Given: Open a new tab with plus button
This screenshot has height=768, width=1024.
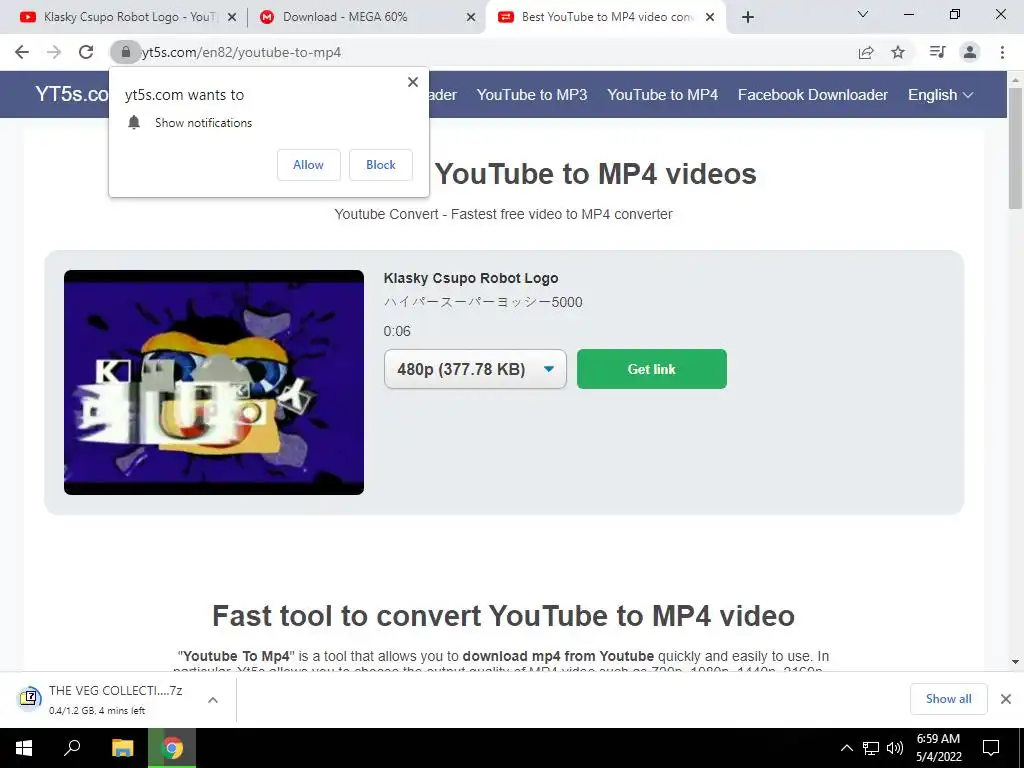Looking at the screenshot, I should tap(748, 17).
